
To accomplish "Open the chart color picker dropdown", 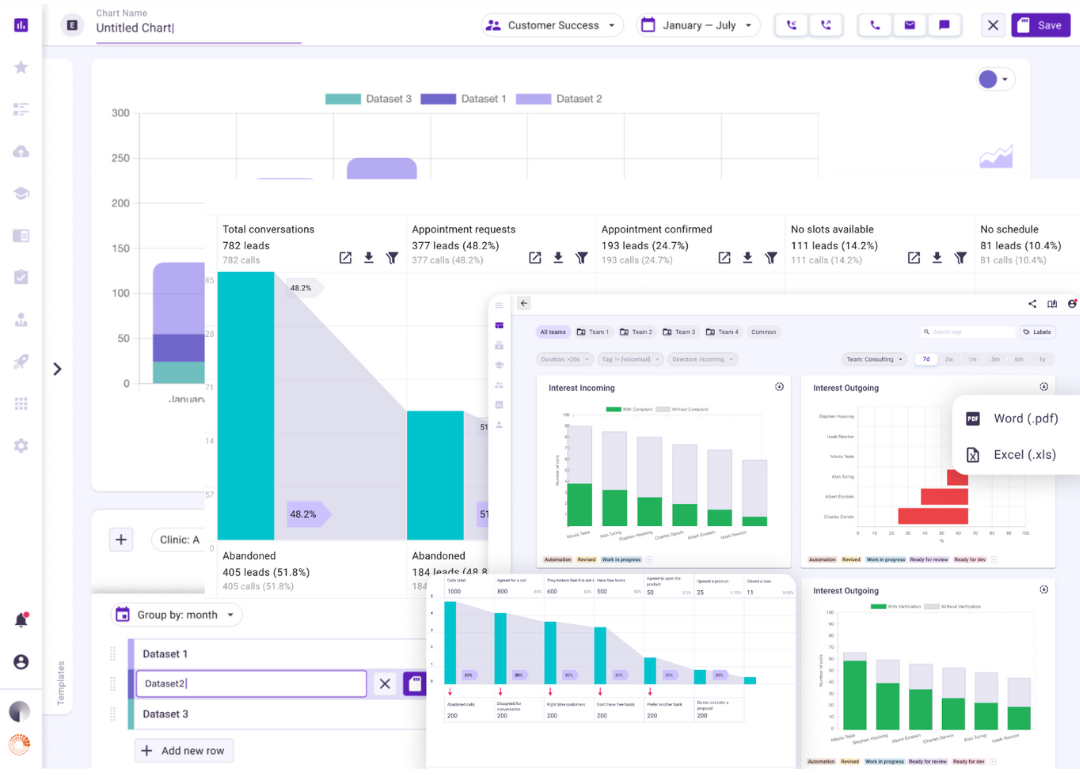I will 994,80.
